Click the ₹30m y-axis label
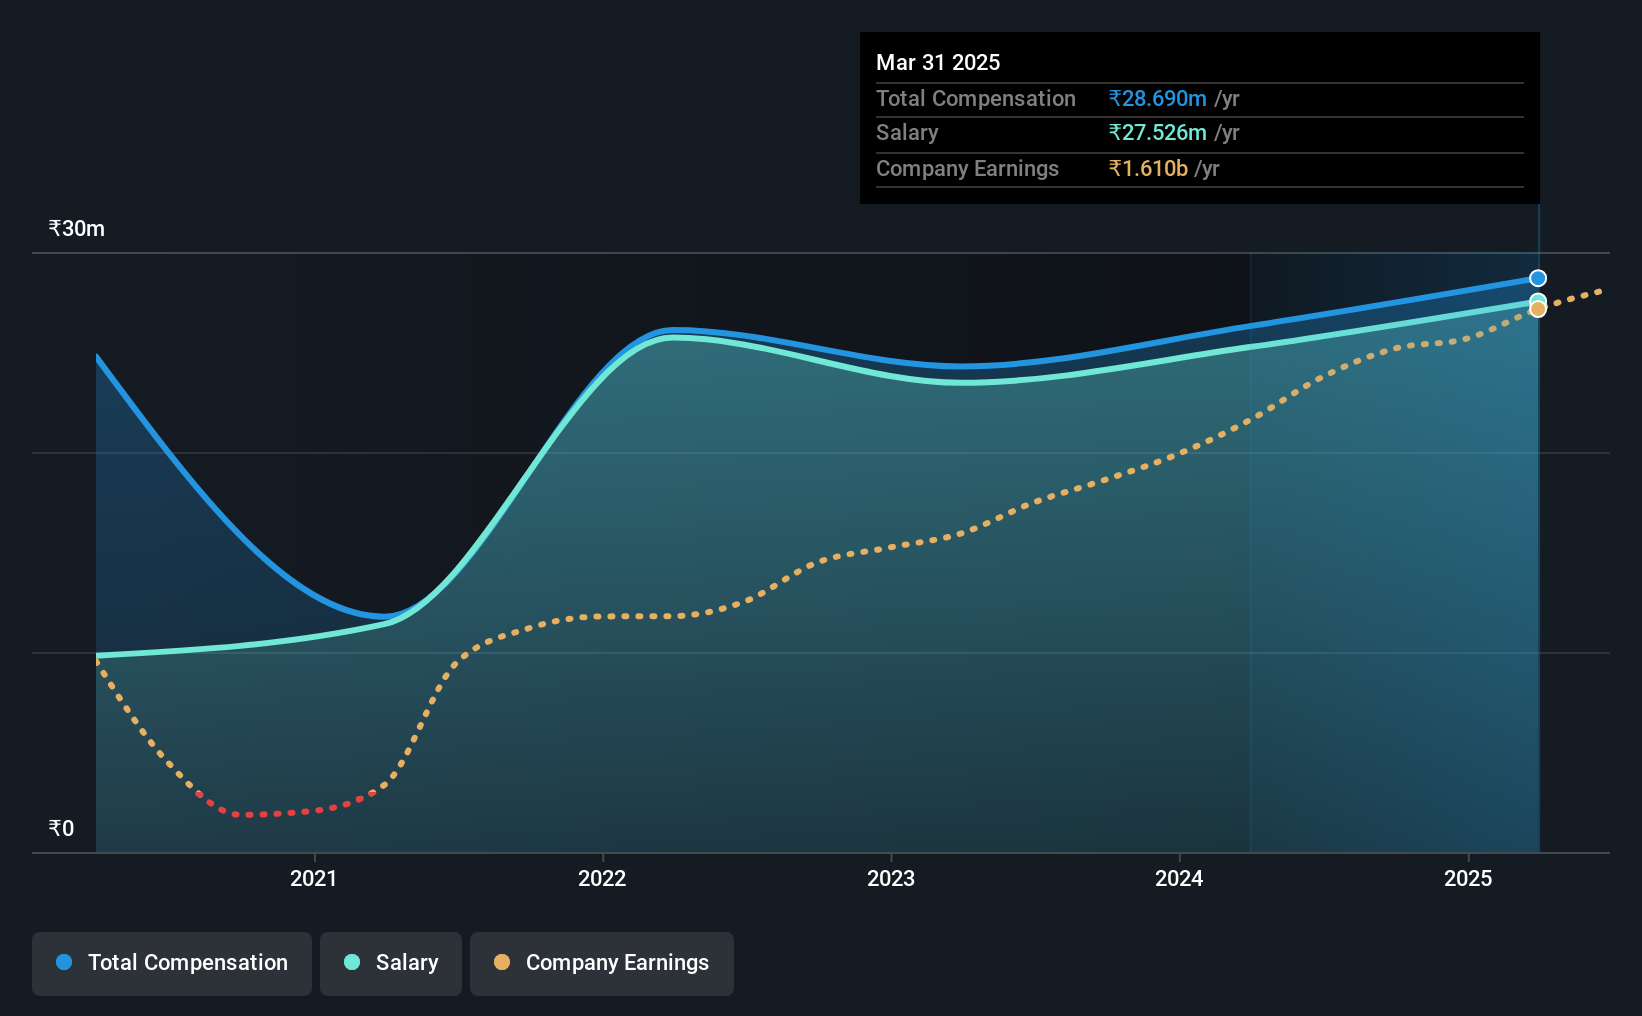This screenshot has height=1016, width=1642. coord(77,228)
